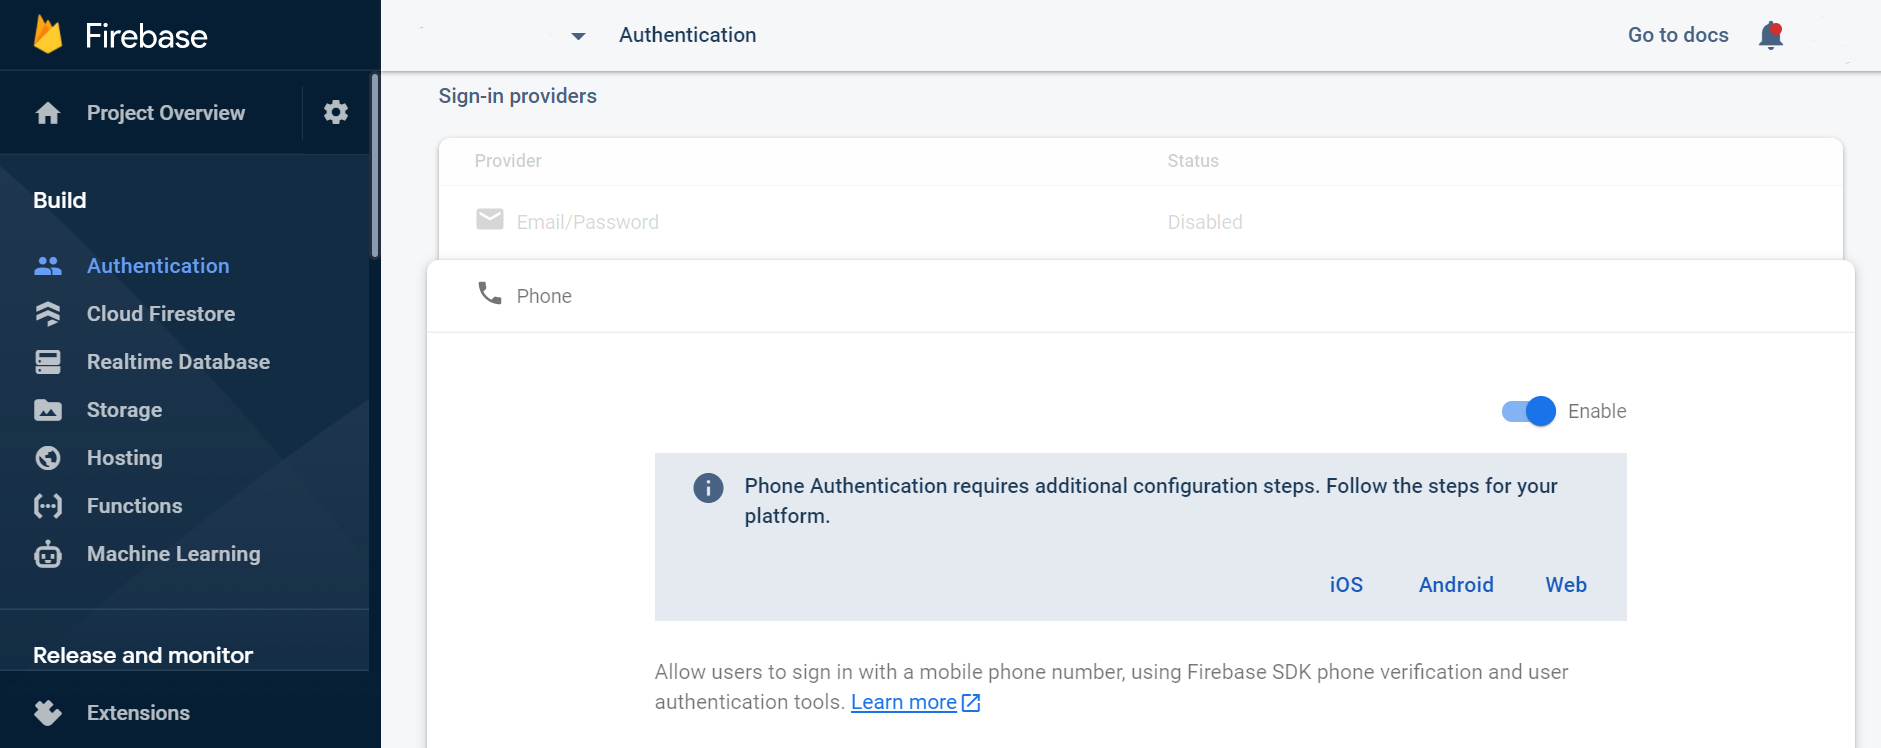The image size is (1881, 748).
Task: Open Android configuration steps
Action: pos(1456,585)
